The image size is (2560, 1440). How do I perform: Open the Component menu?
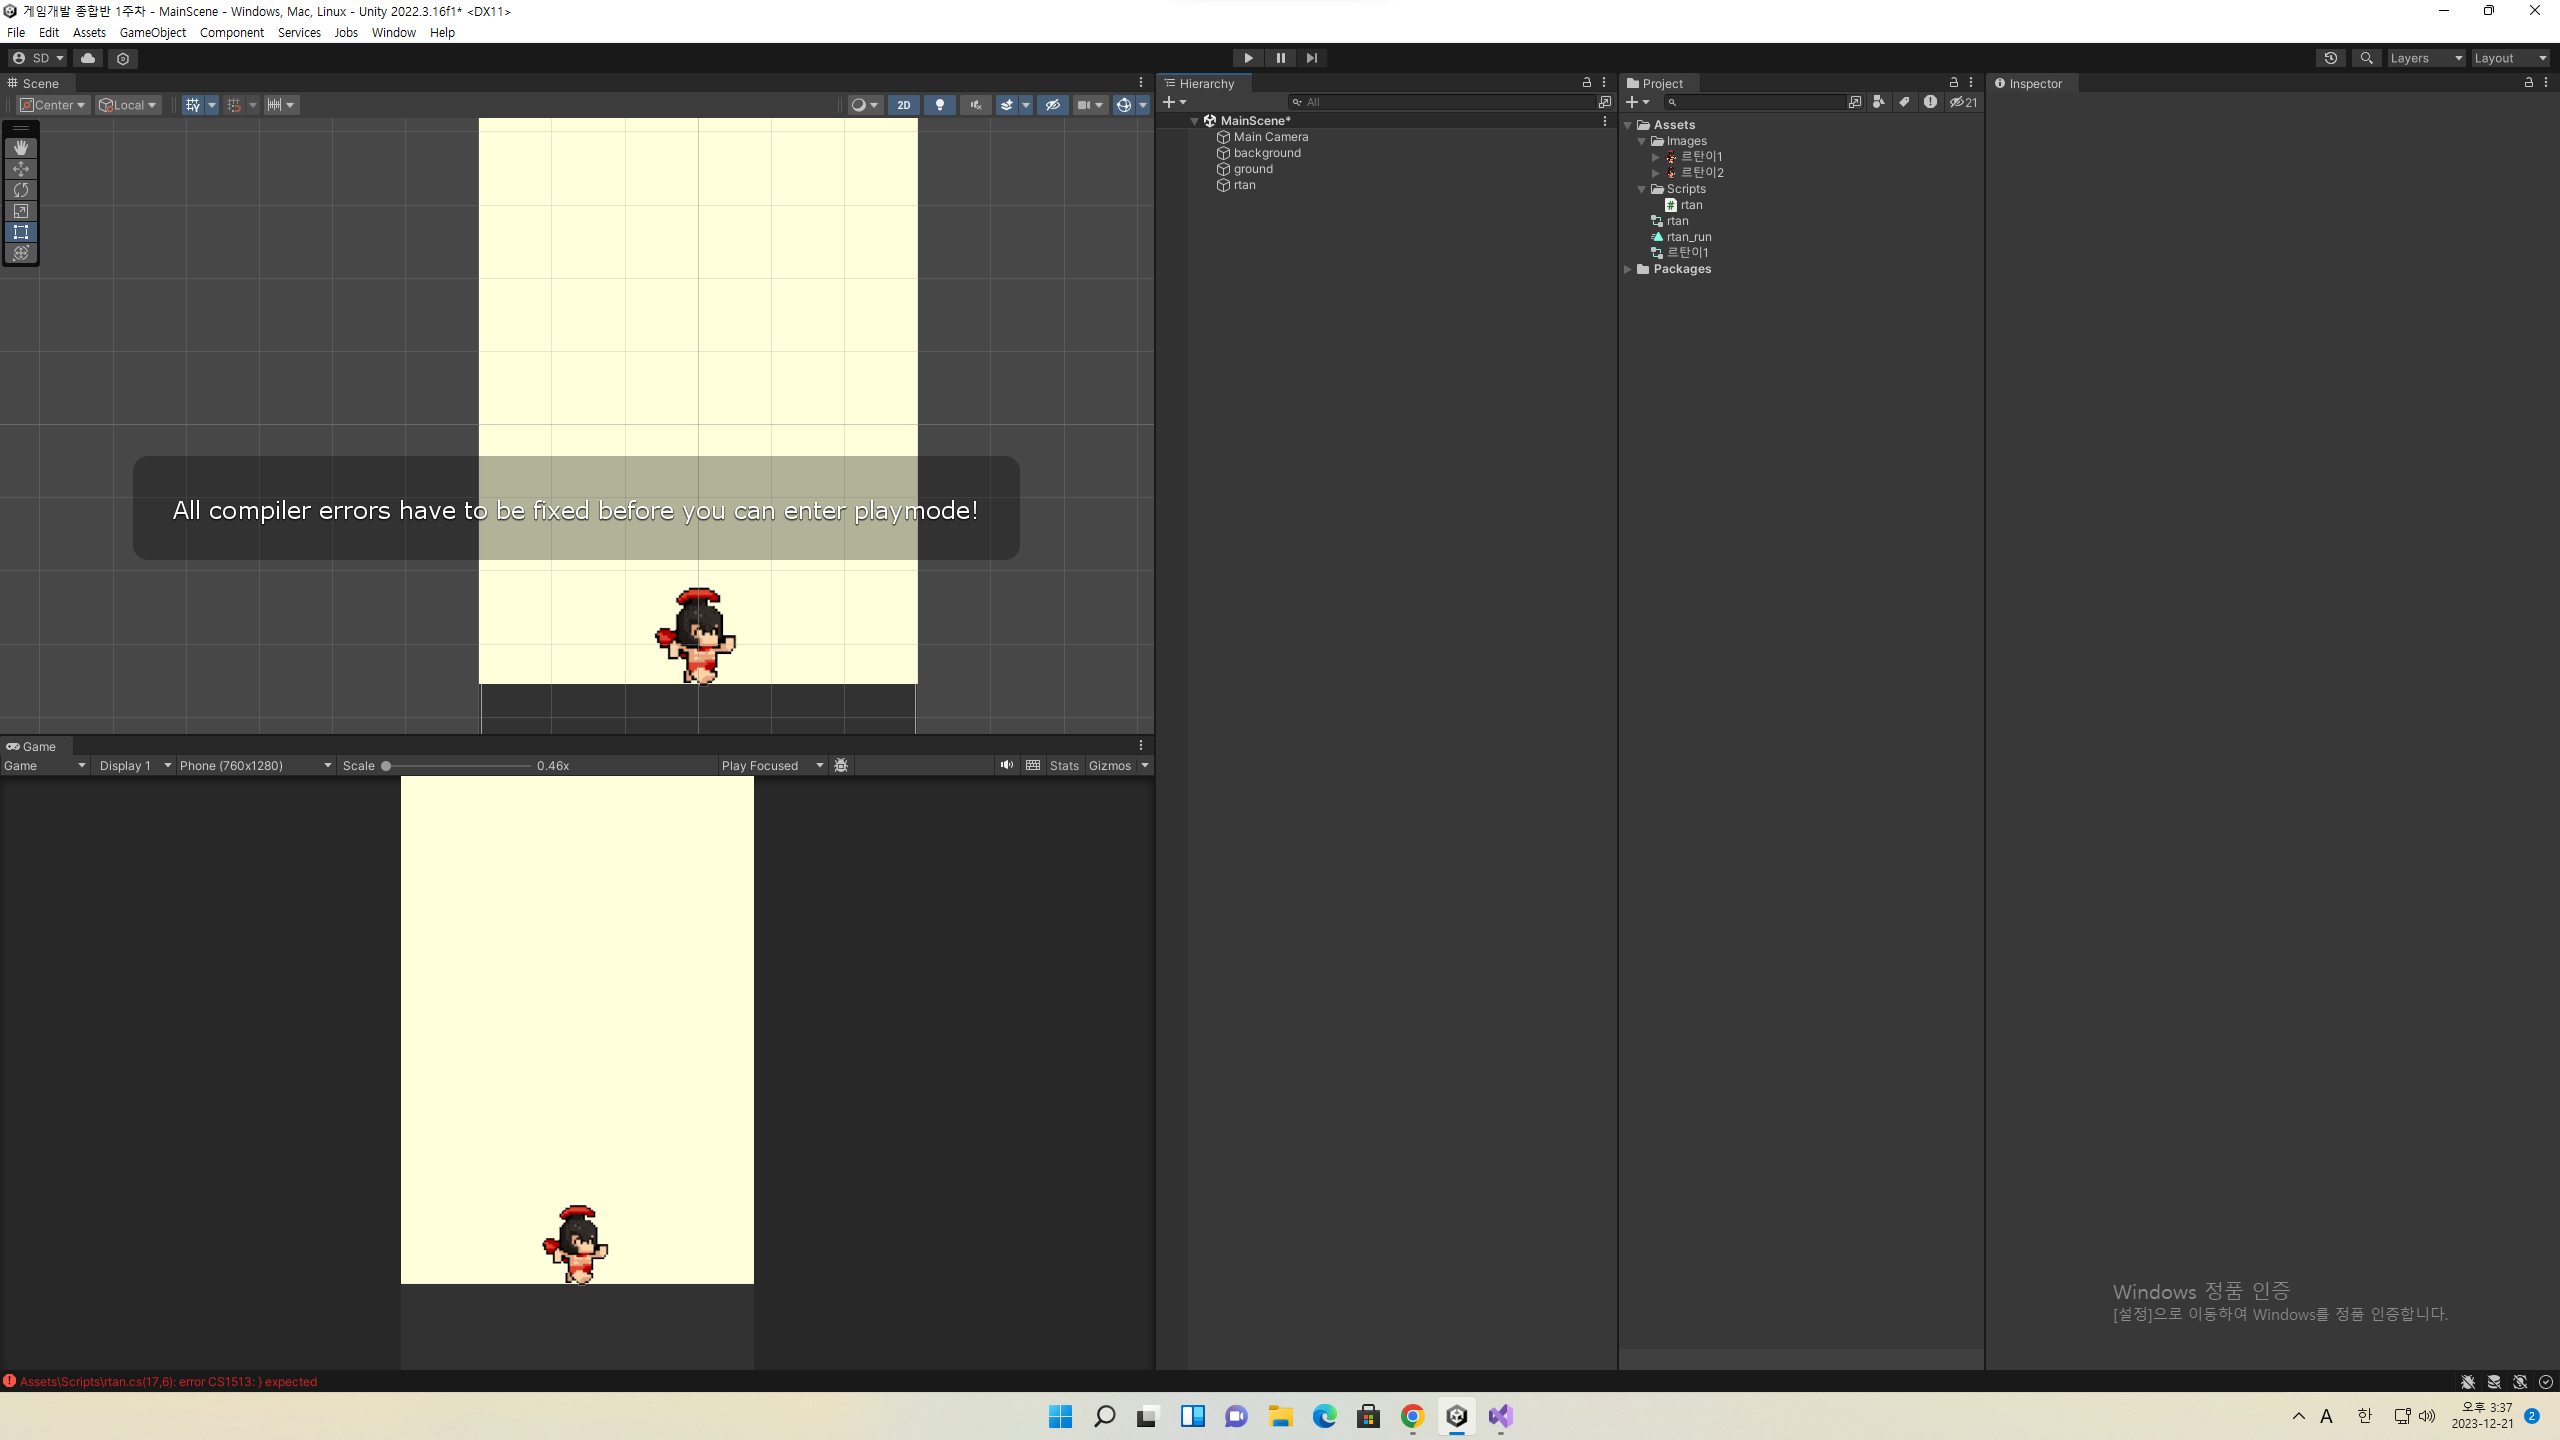pos(232,33)
